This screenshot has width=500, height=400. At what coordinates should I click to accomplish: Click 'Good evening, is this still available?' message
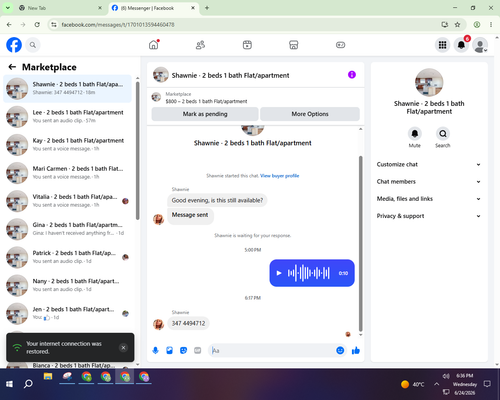217,200
